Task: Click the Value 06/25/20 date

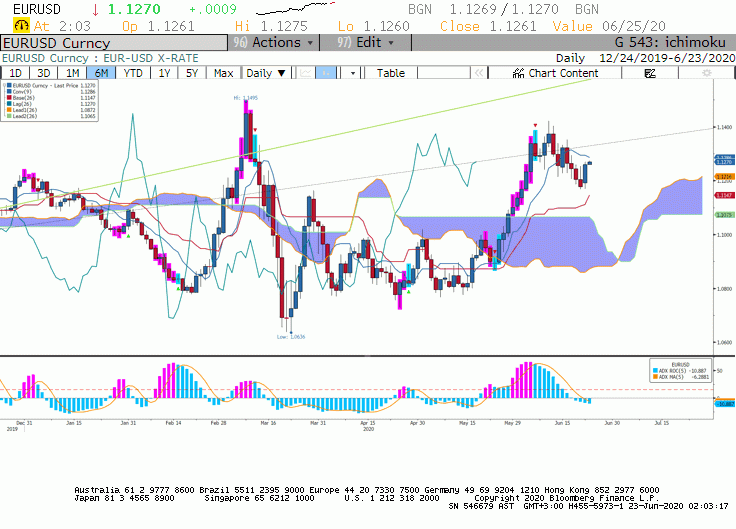Action: point(609,26)
